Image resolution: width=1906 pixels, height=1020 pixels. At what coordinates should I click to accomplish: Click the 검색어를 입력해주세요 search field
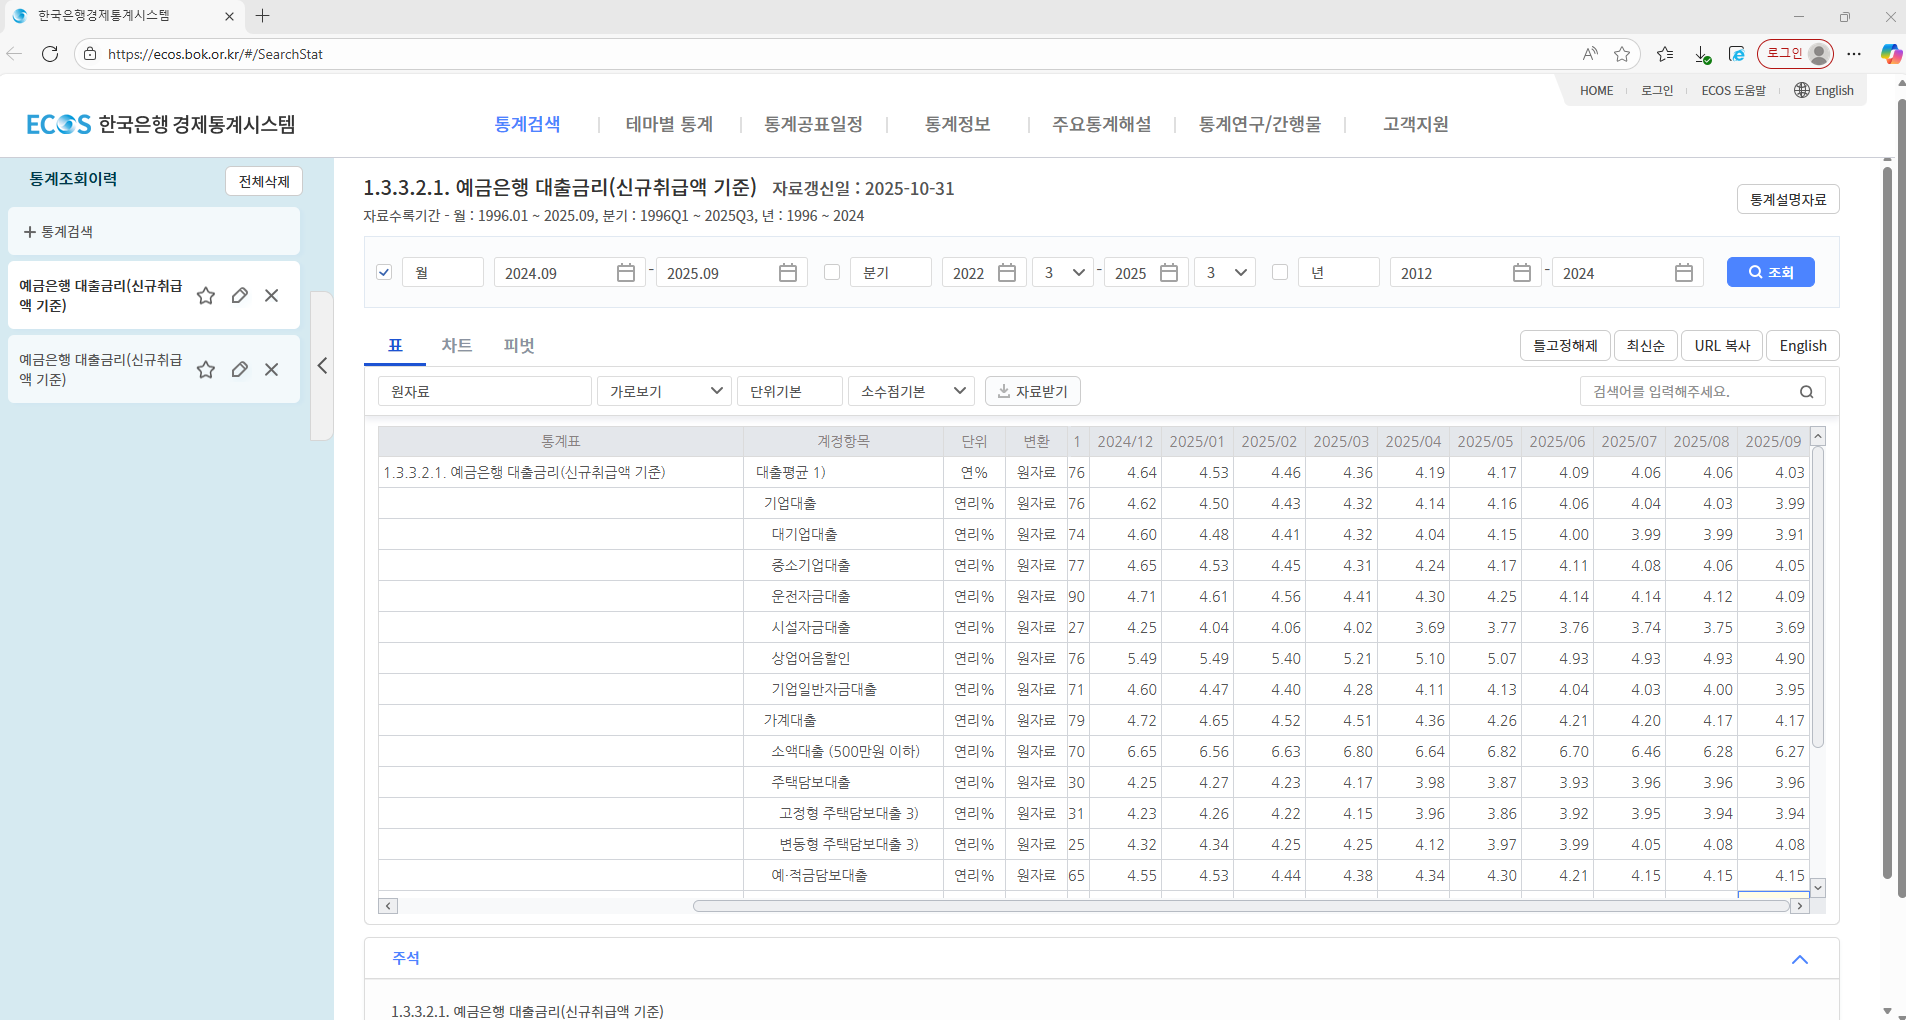(1692, 392)
